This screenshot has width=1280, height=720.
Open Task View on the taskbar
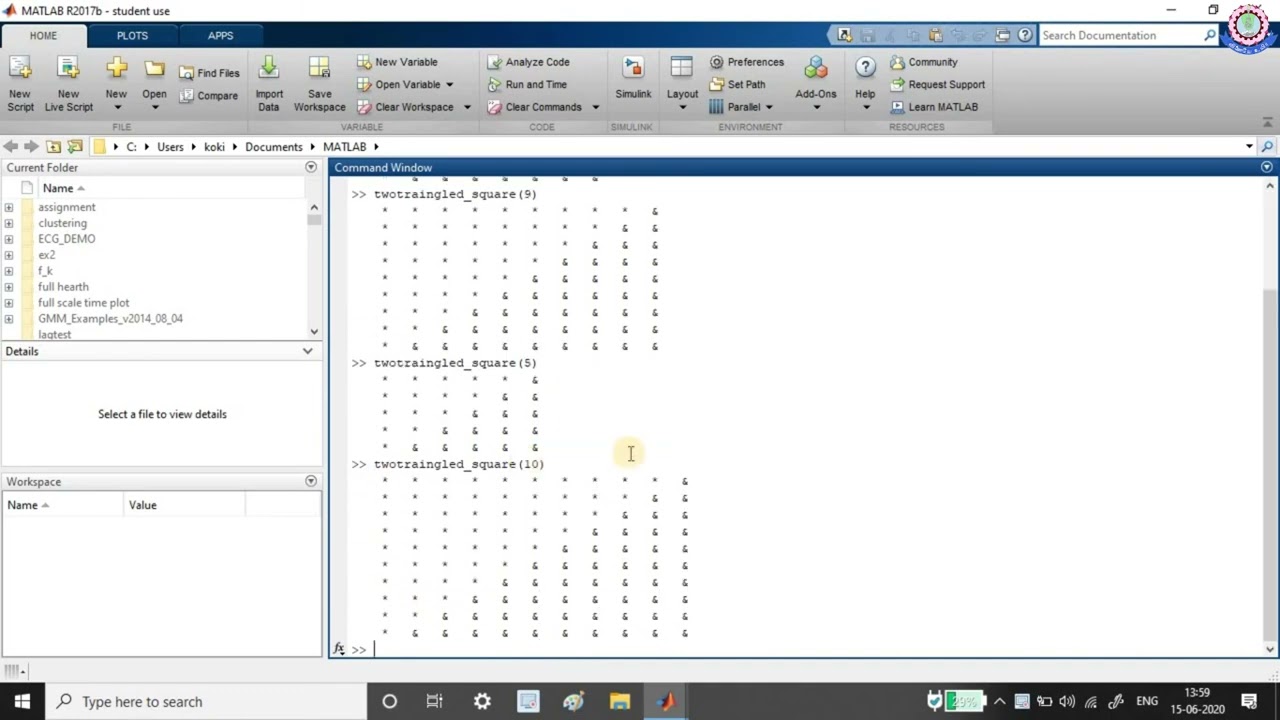[434, 701]
